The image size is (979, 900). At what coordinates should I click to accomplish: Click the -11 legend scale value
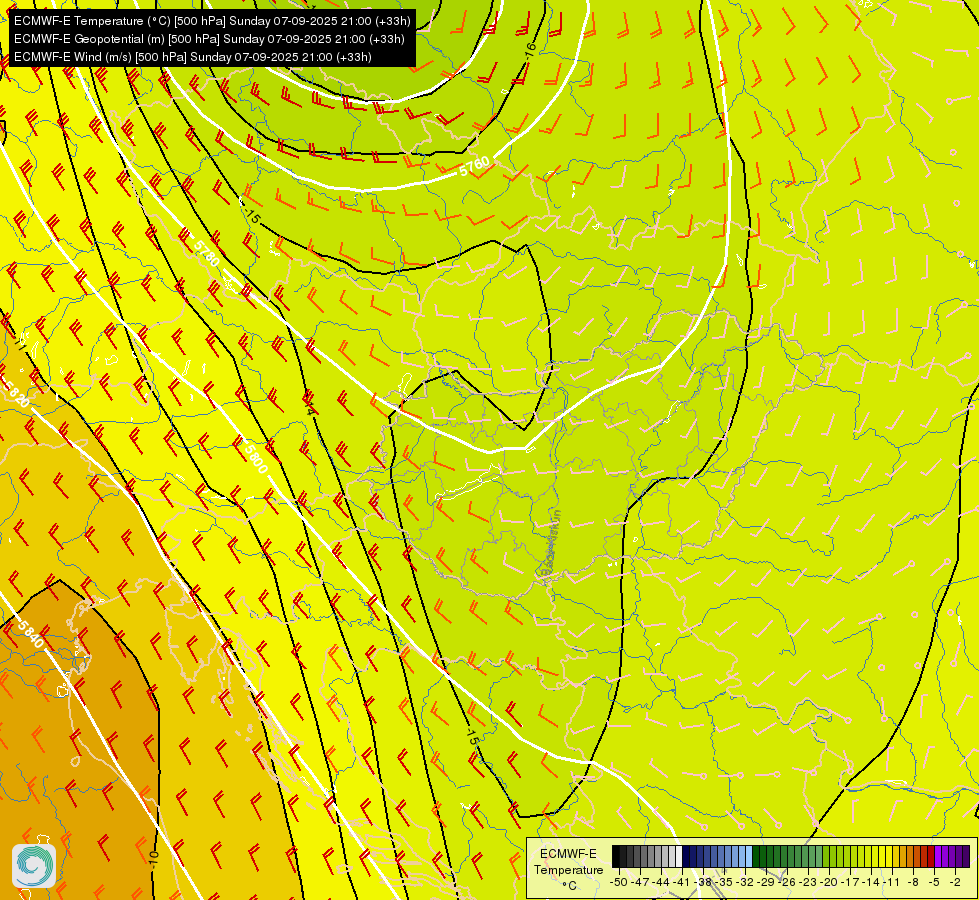893,882
